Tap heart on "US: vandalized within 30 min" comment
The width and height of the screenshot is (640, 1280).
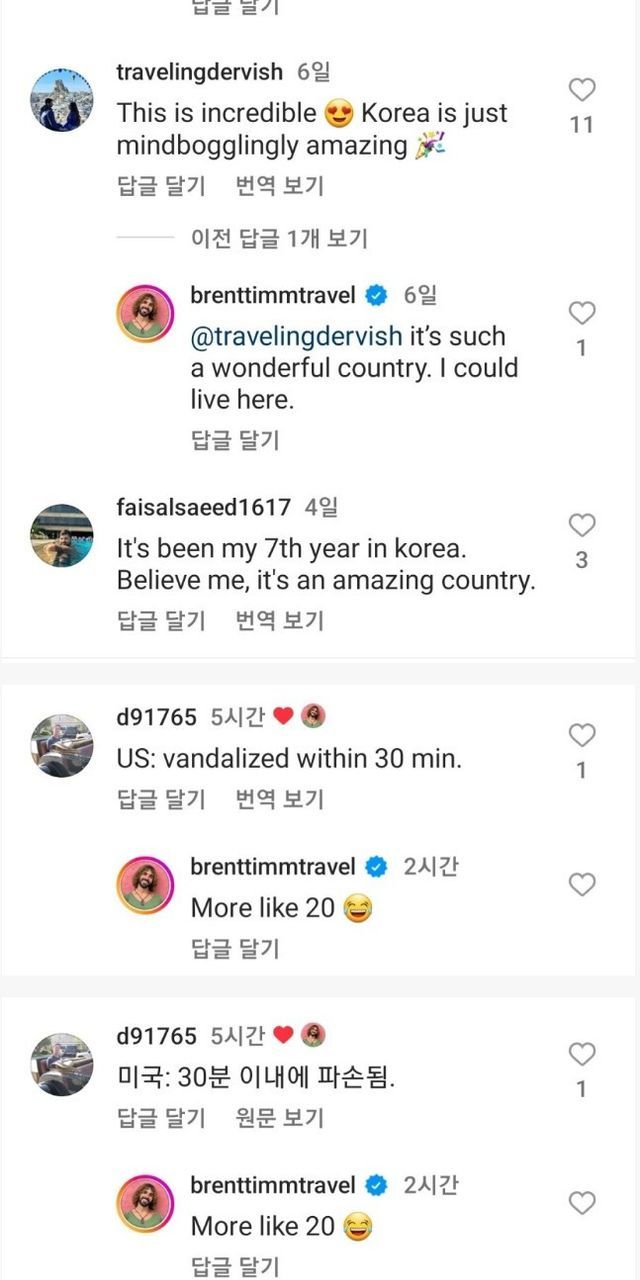(582, 737)
